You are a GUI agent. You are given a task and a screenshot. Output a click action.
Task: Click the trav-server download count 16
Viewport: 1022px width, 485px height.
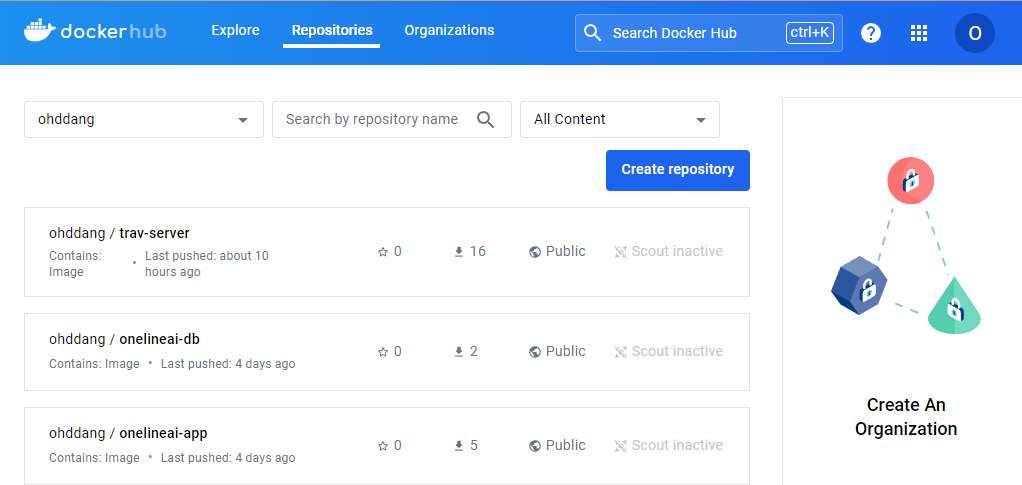(478, 252)
